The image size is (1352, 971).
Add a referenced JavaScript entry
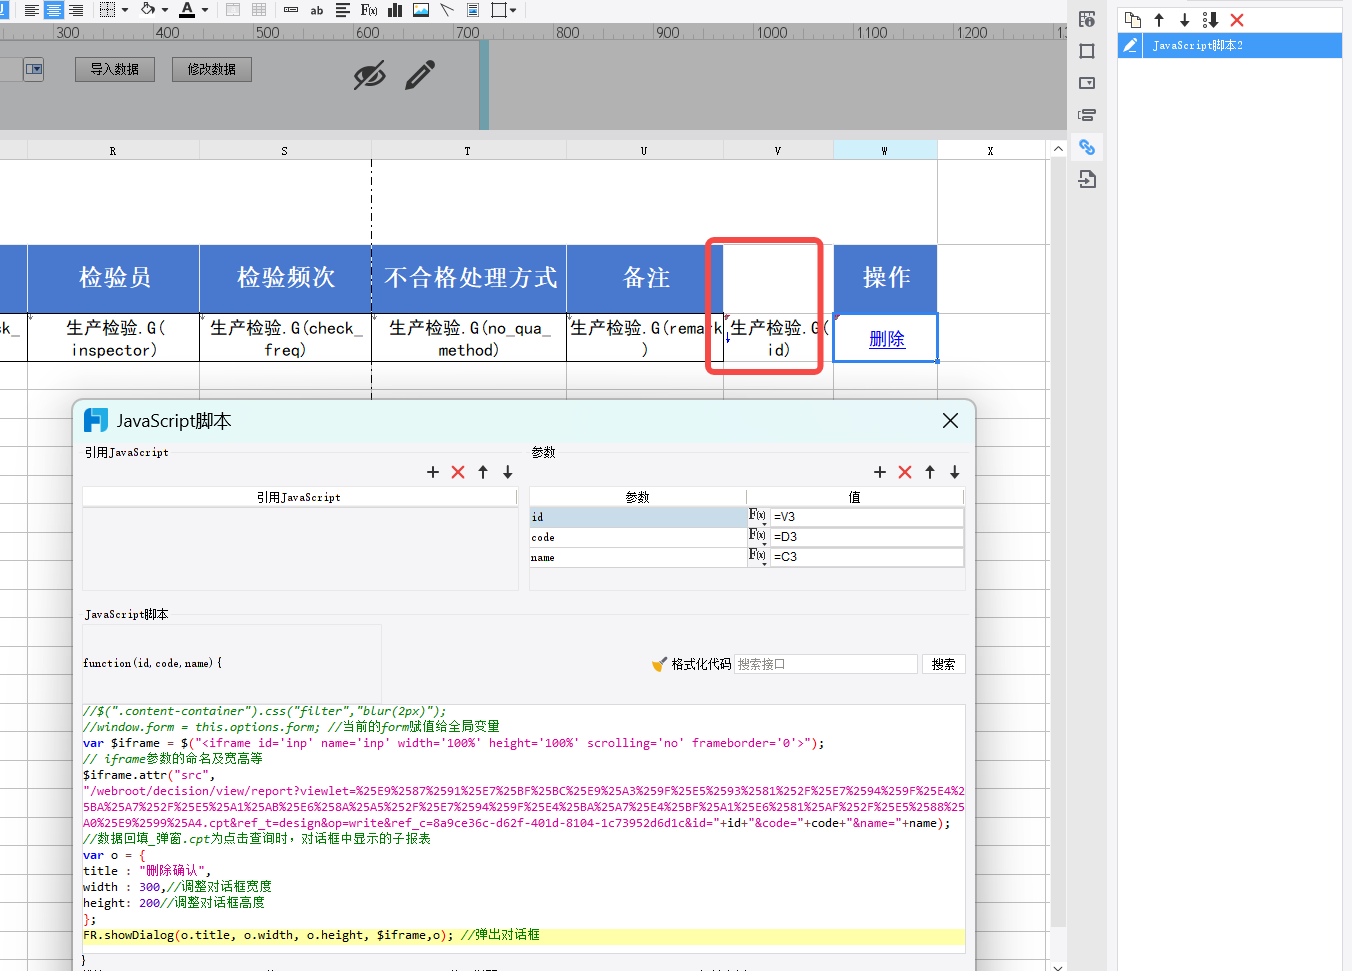(433, 472)
